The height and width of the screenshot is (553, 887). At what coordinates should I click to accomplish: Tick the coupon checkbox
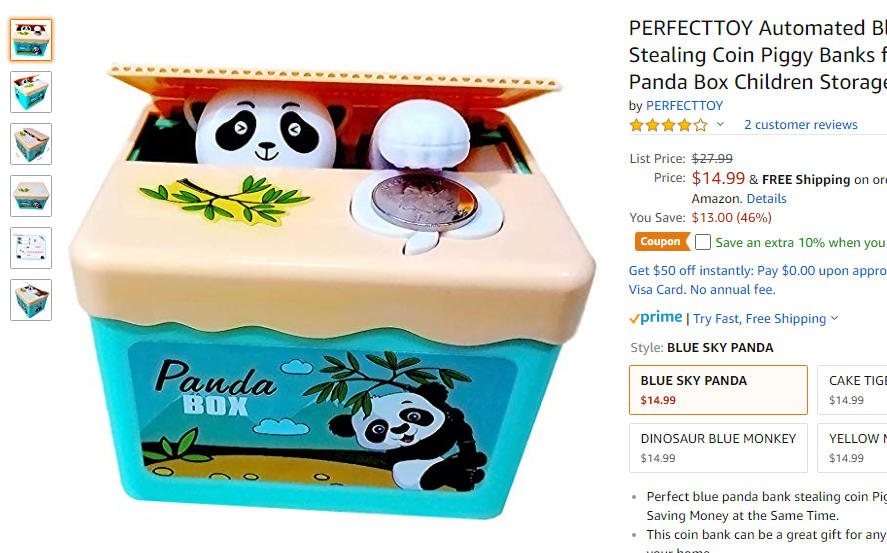tap(703, 242)
